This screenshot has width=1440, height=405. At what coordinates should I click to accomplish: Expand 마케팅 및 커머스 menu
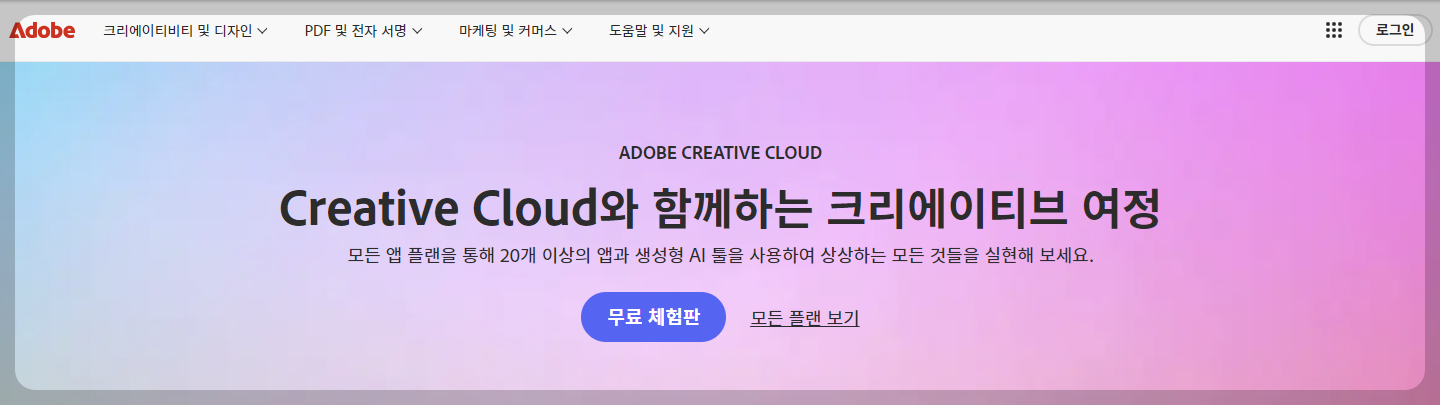515,30
